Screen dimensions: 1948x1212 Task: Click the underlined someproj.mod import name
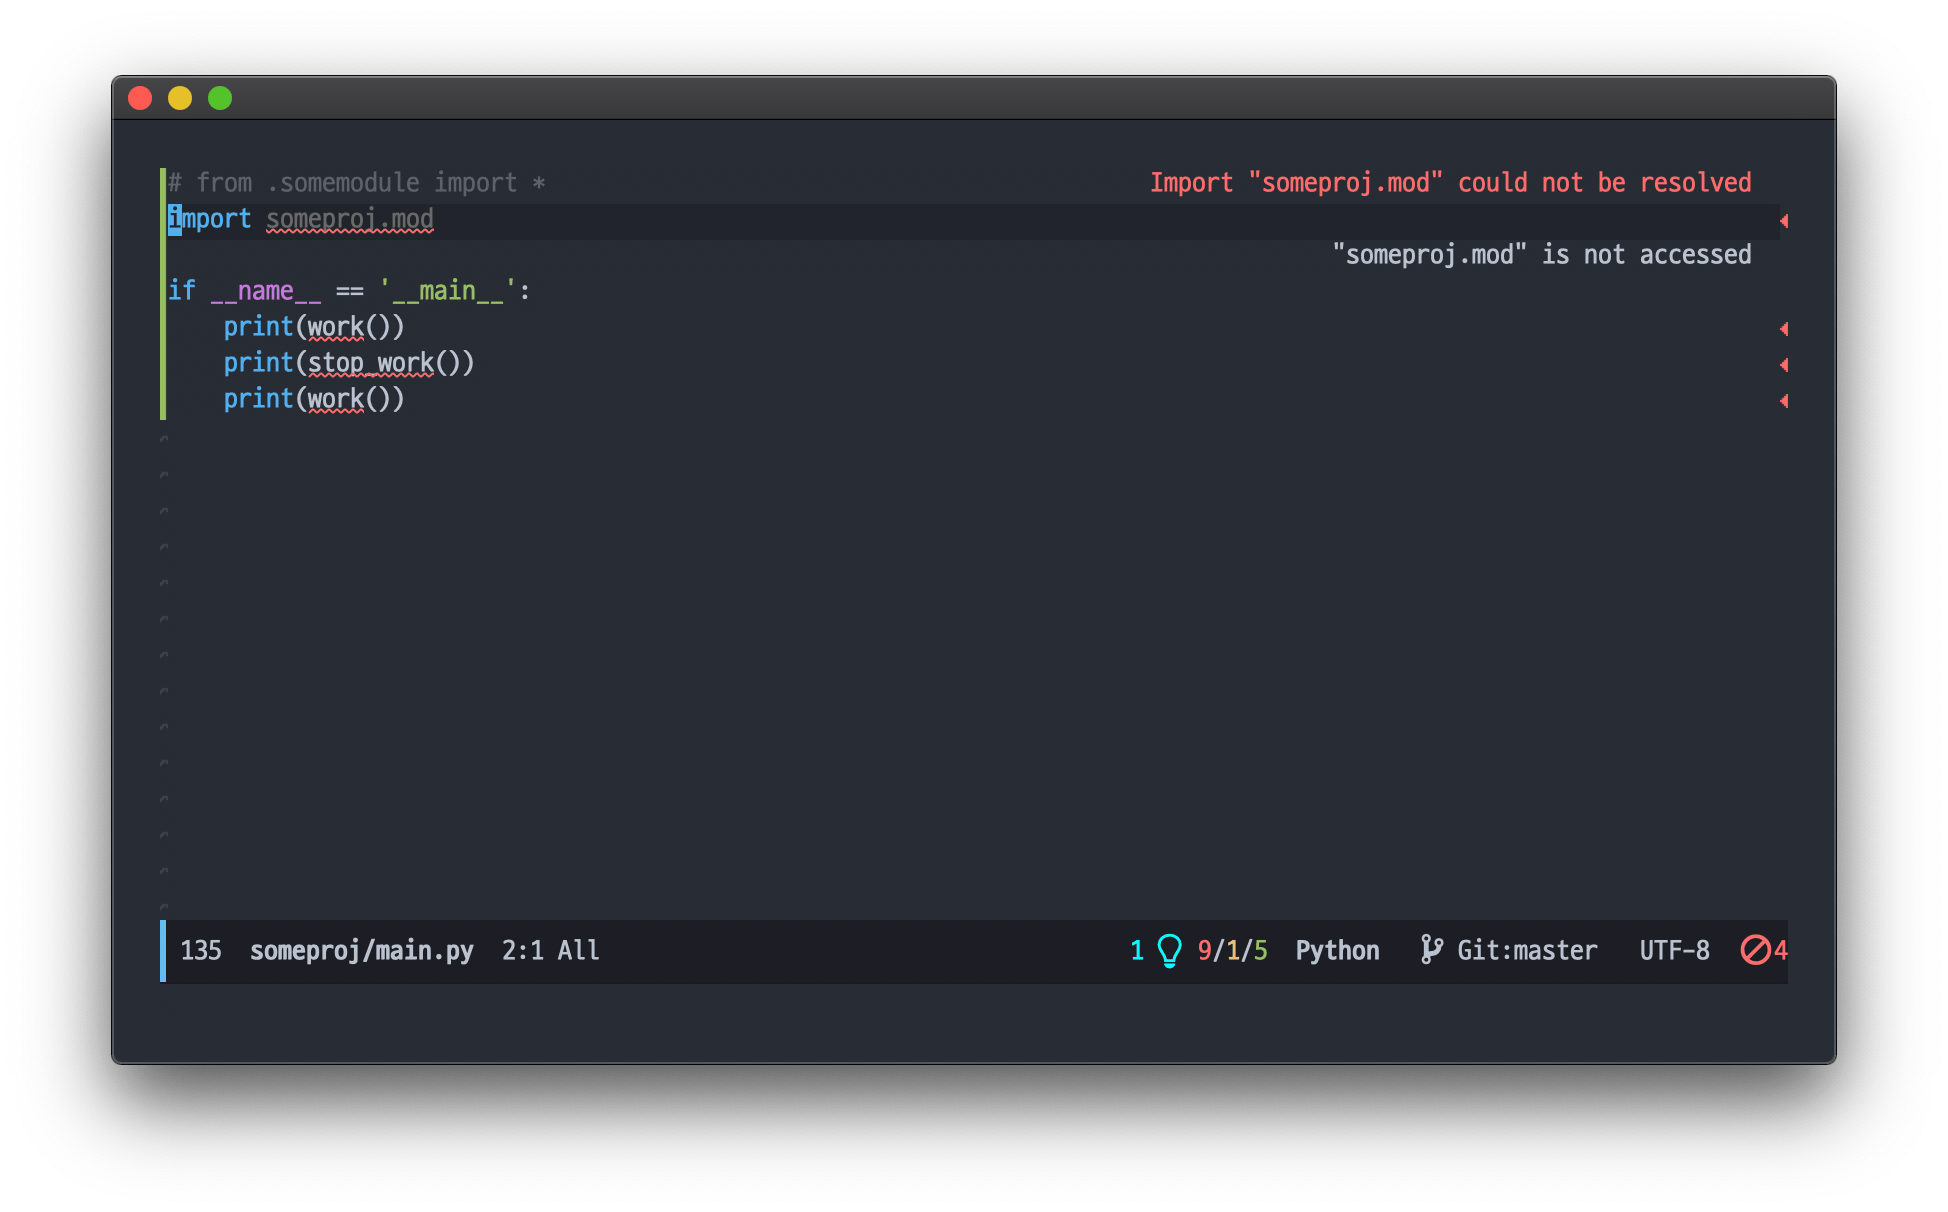(x=349, y=219)
